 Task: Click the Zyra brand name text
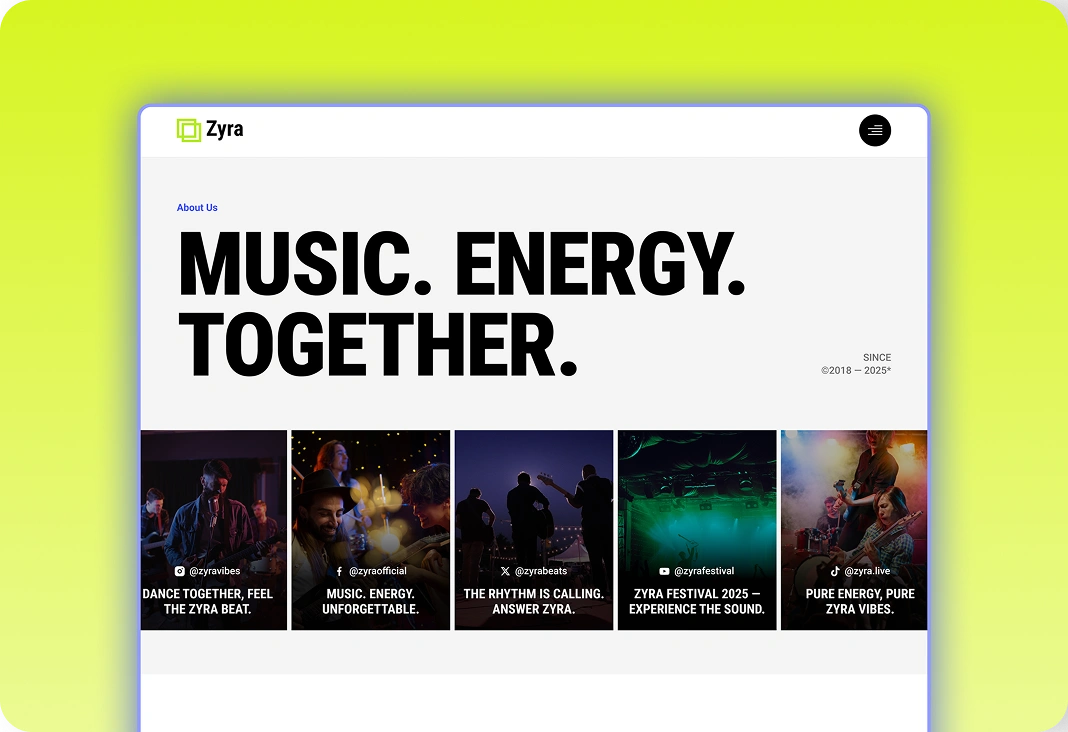pyautogui.click(x=225, y=129)
